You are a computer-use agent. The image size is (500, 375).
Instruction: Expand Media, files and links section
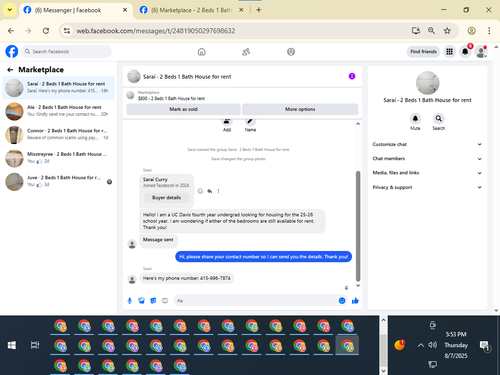[427, 173]
